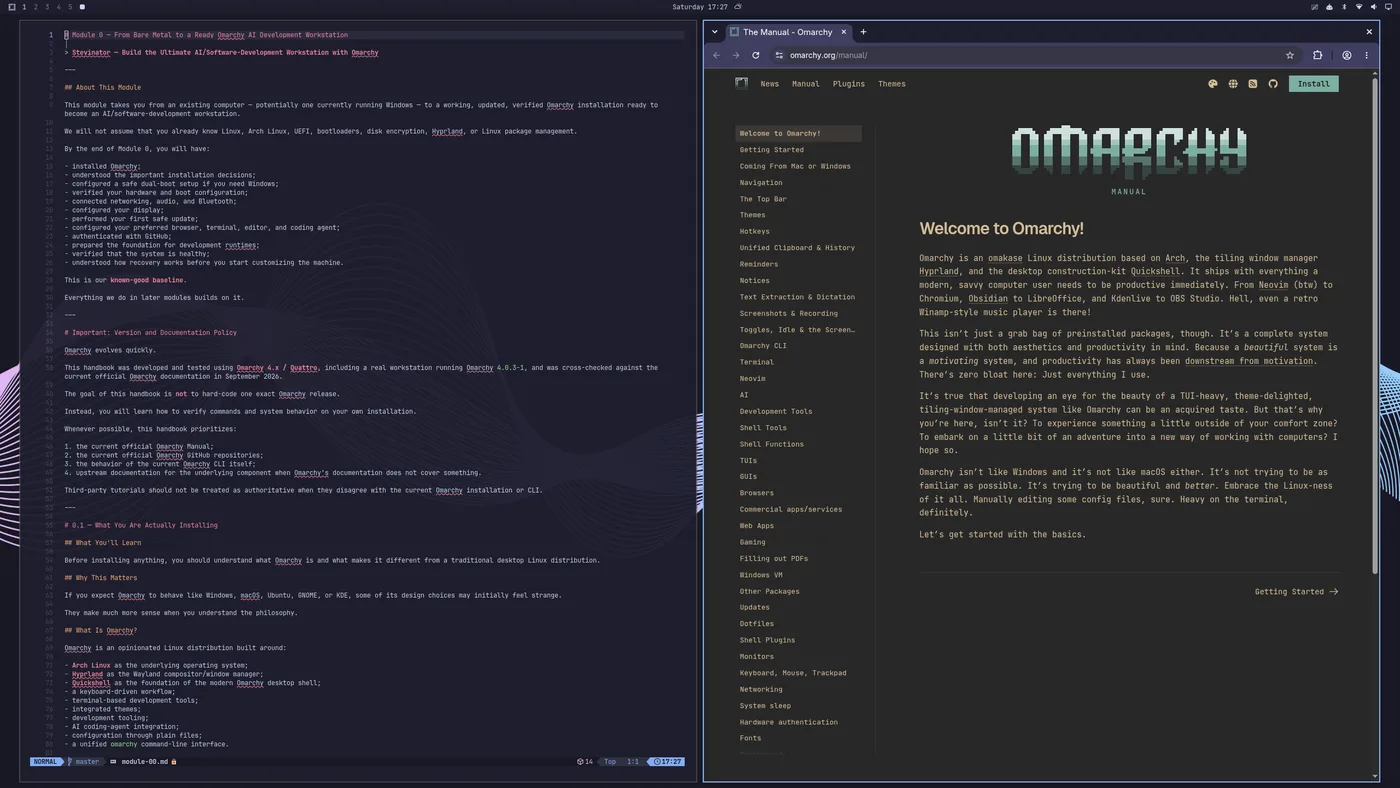1400x788 pixels.
Task: Open 'Dotfiles' sidebar entry
Action: [757, 624]
